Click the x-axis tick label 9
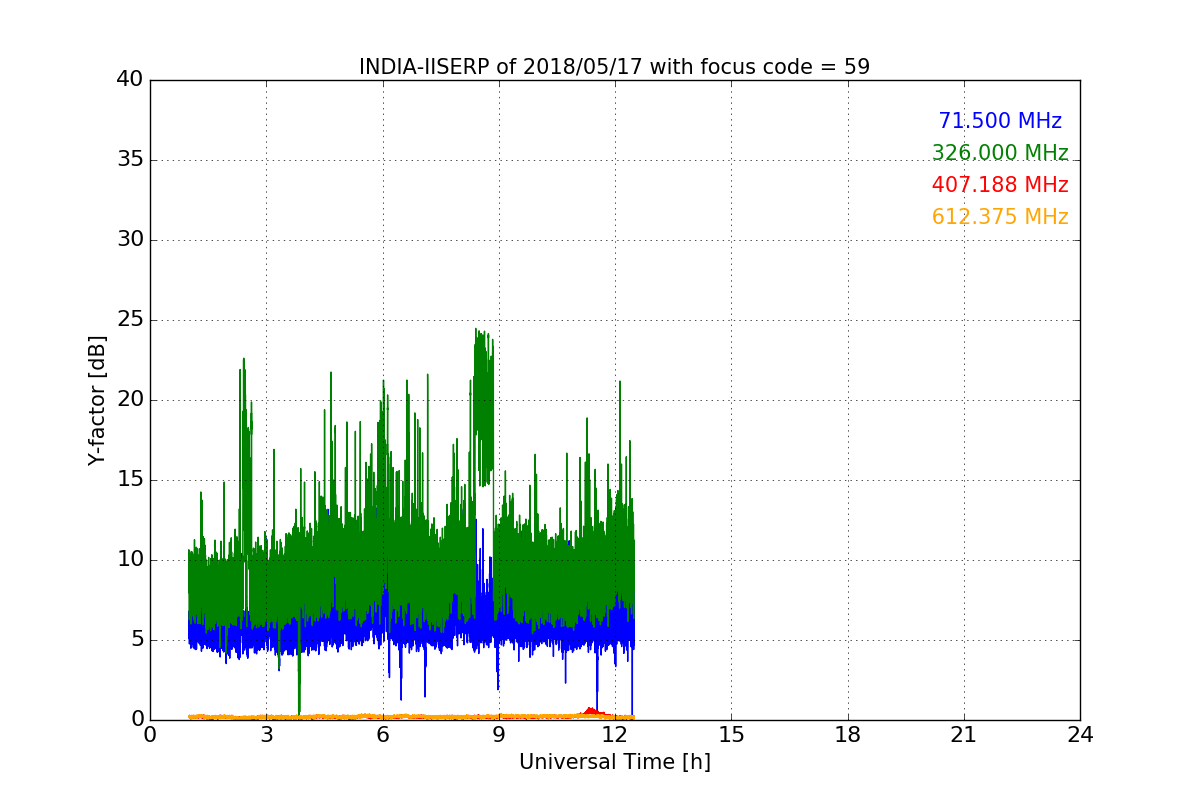 click(x=499, y=734)
